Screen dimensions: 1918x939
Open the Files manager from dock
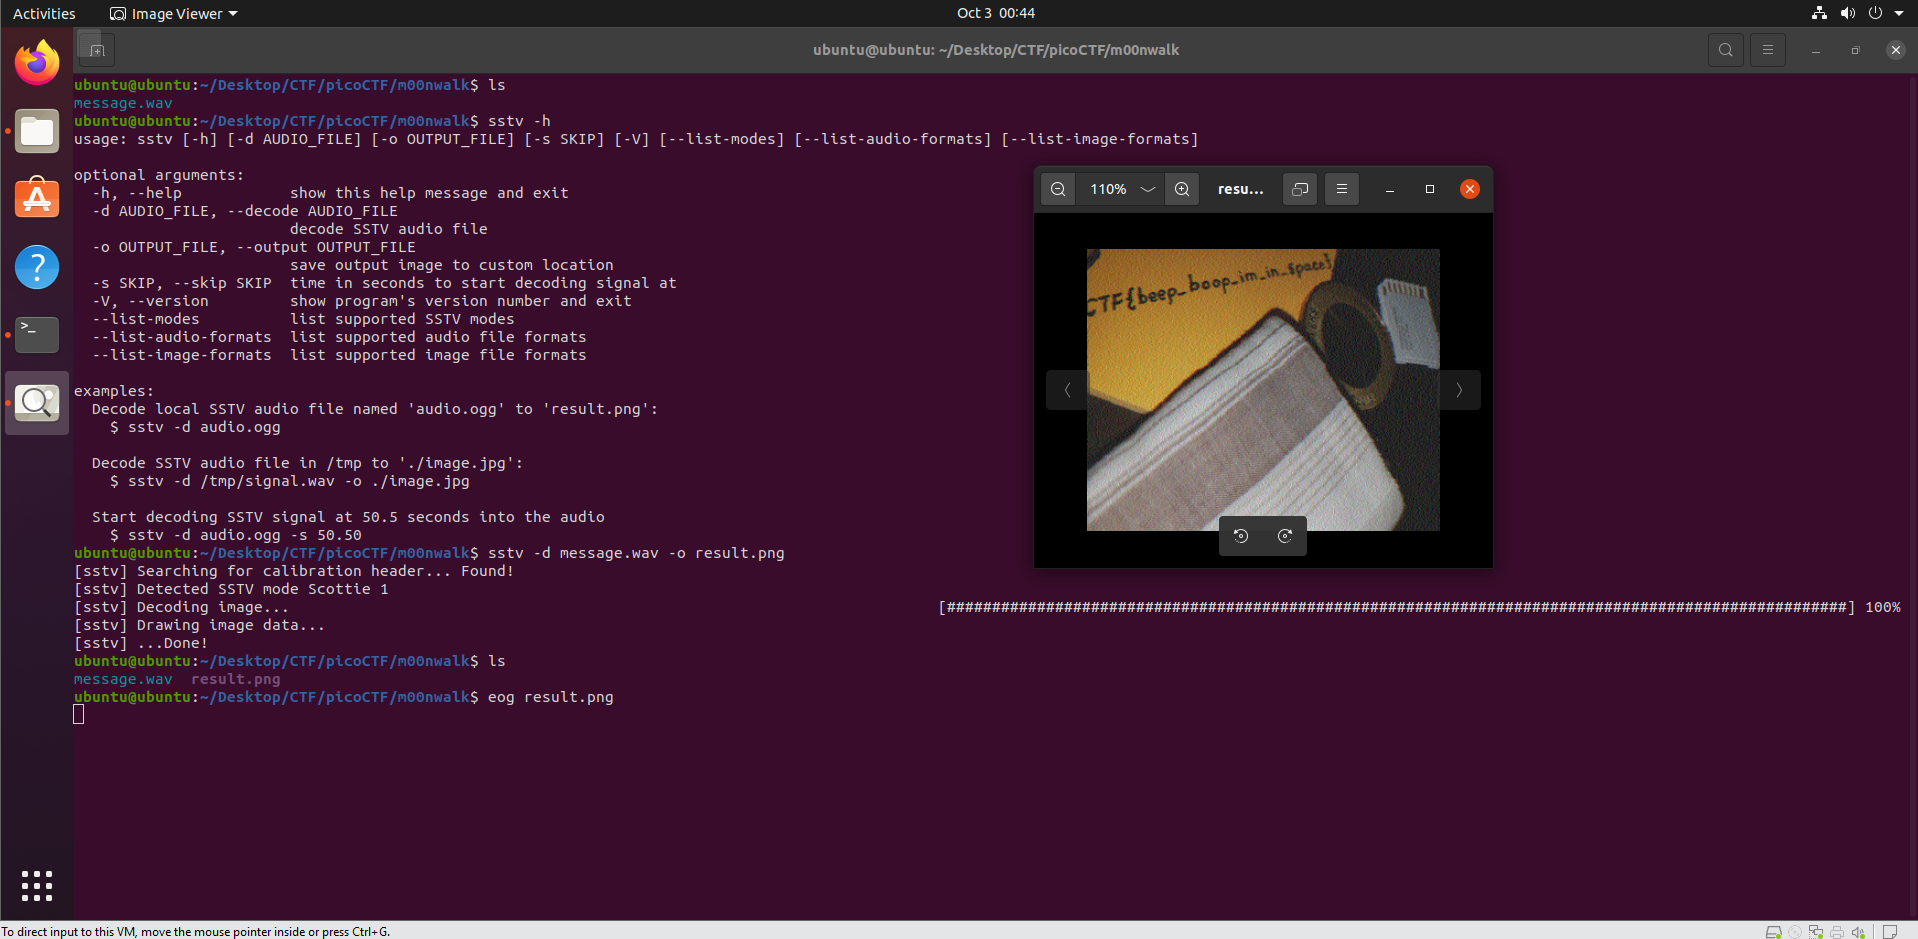tap(37, 131)
